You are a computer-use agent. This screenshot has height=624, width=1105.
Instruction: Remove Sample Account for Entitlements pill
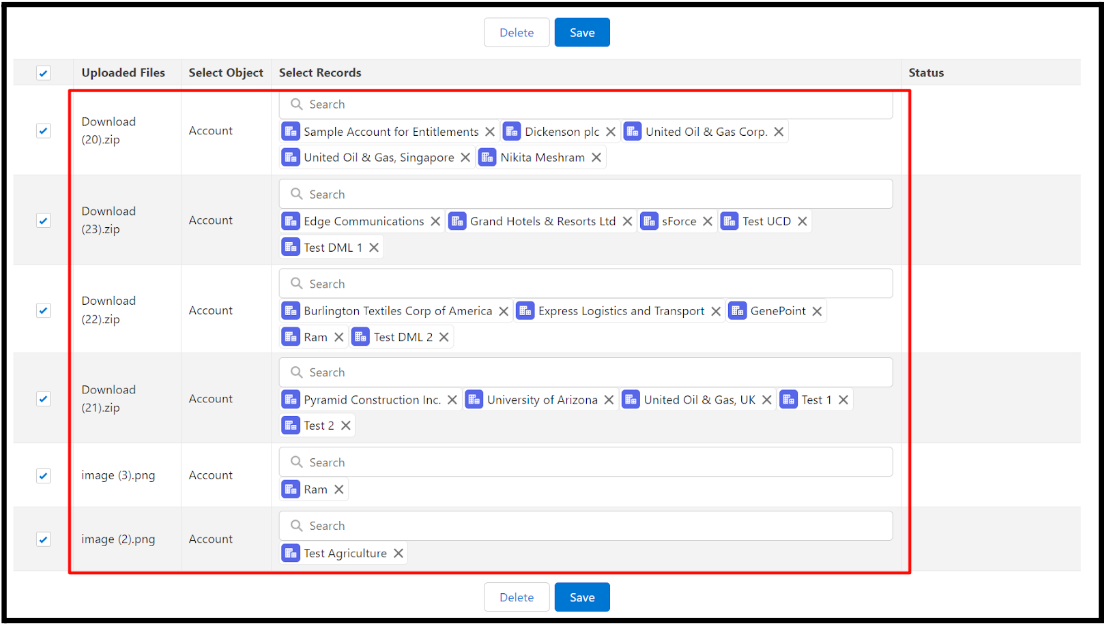click(490, 132)
